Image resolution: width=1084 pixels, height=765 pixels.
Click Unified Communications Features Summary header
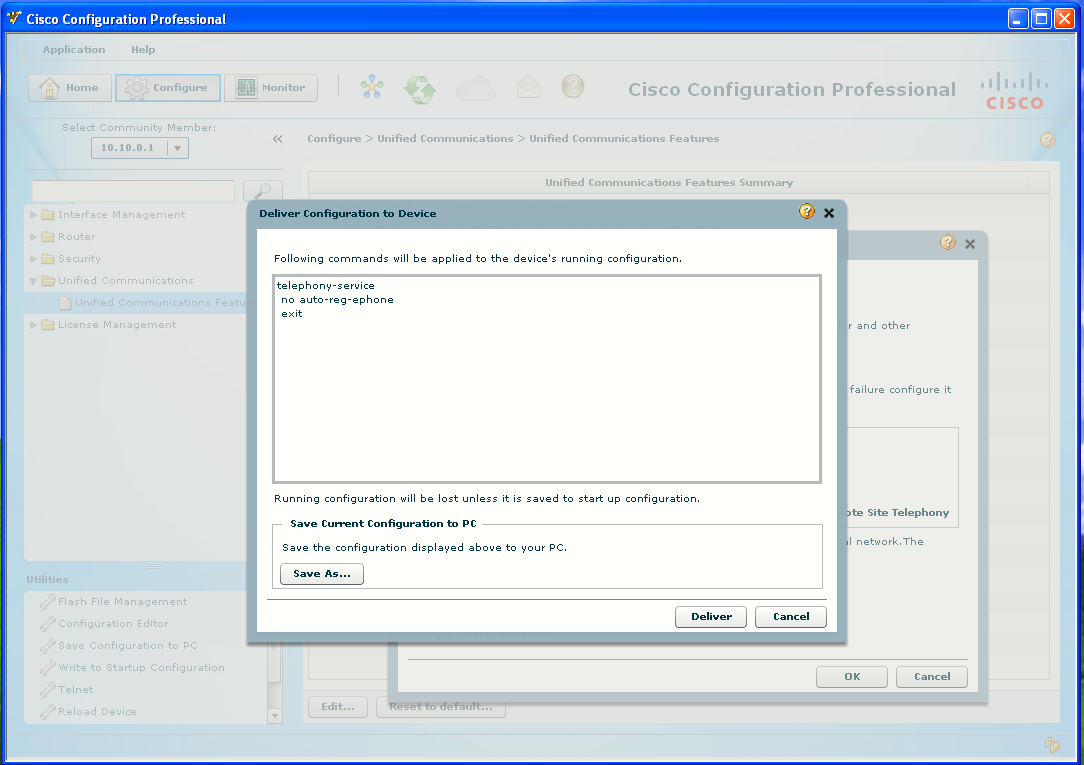(669, 183)
